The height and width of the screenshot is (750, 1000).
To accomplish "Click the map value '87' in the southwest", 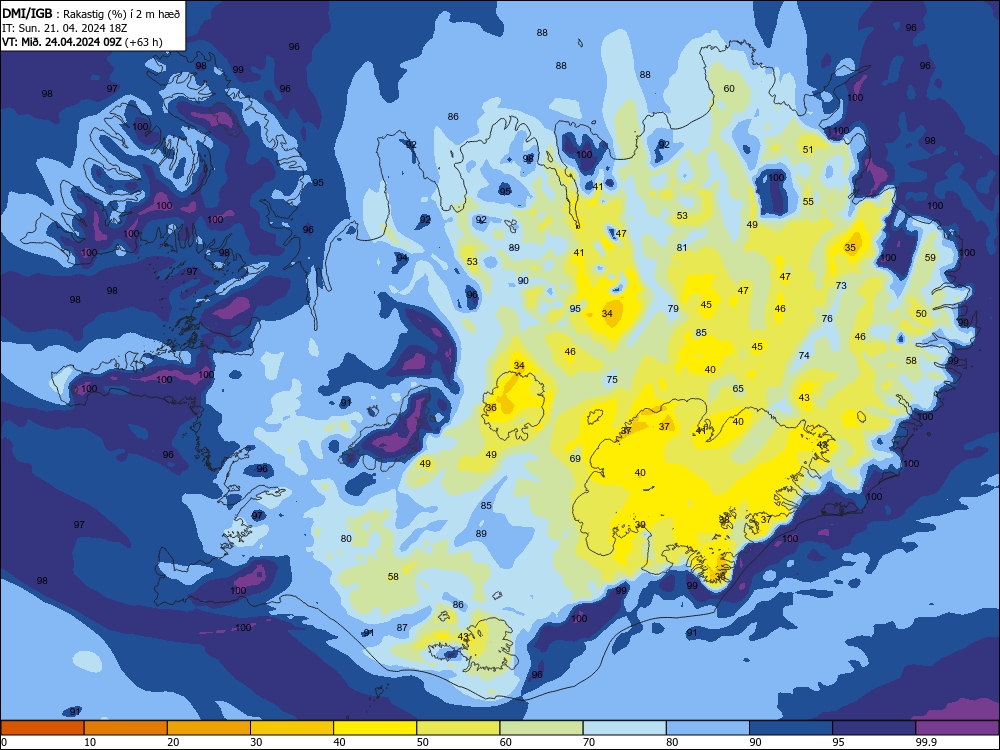I will click(402, 628).
